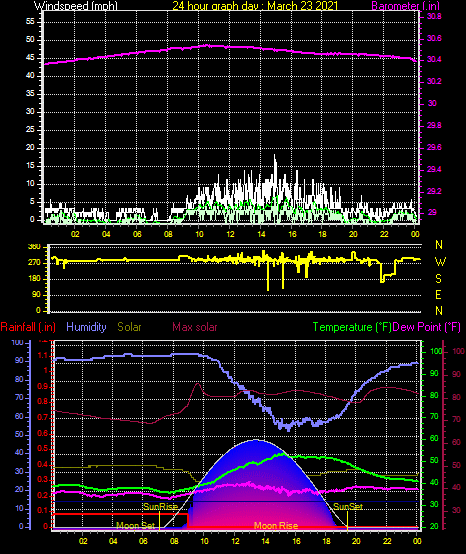Click the "E" compass direction label
The width and height of the screenshot is (466, 554).
438,295
